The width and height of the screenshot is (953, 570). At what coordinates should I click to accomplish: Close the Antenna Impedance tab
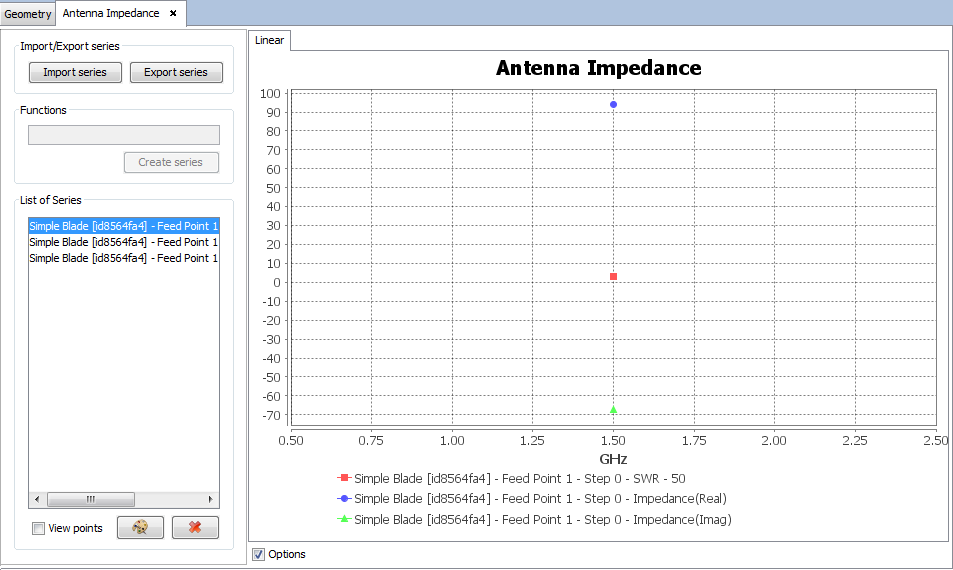coord(173,13)
